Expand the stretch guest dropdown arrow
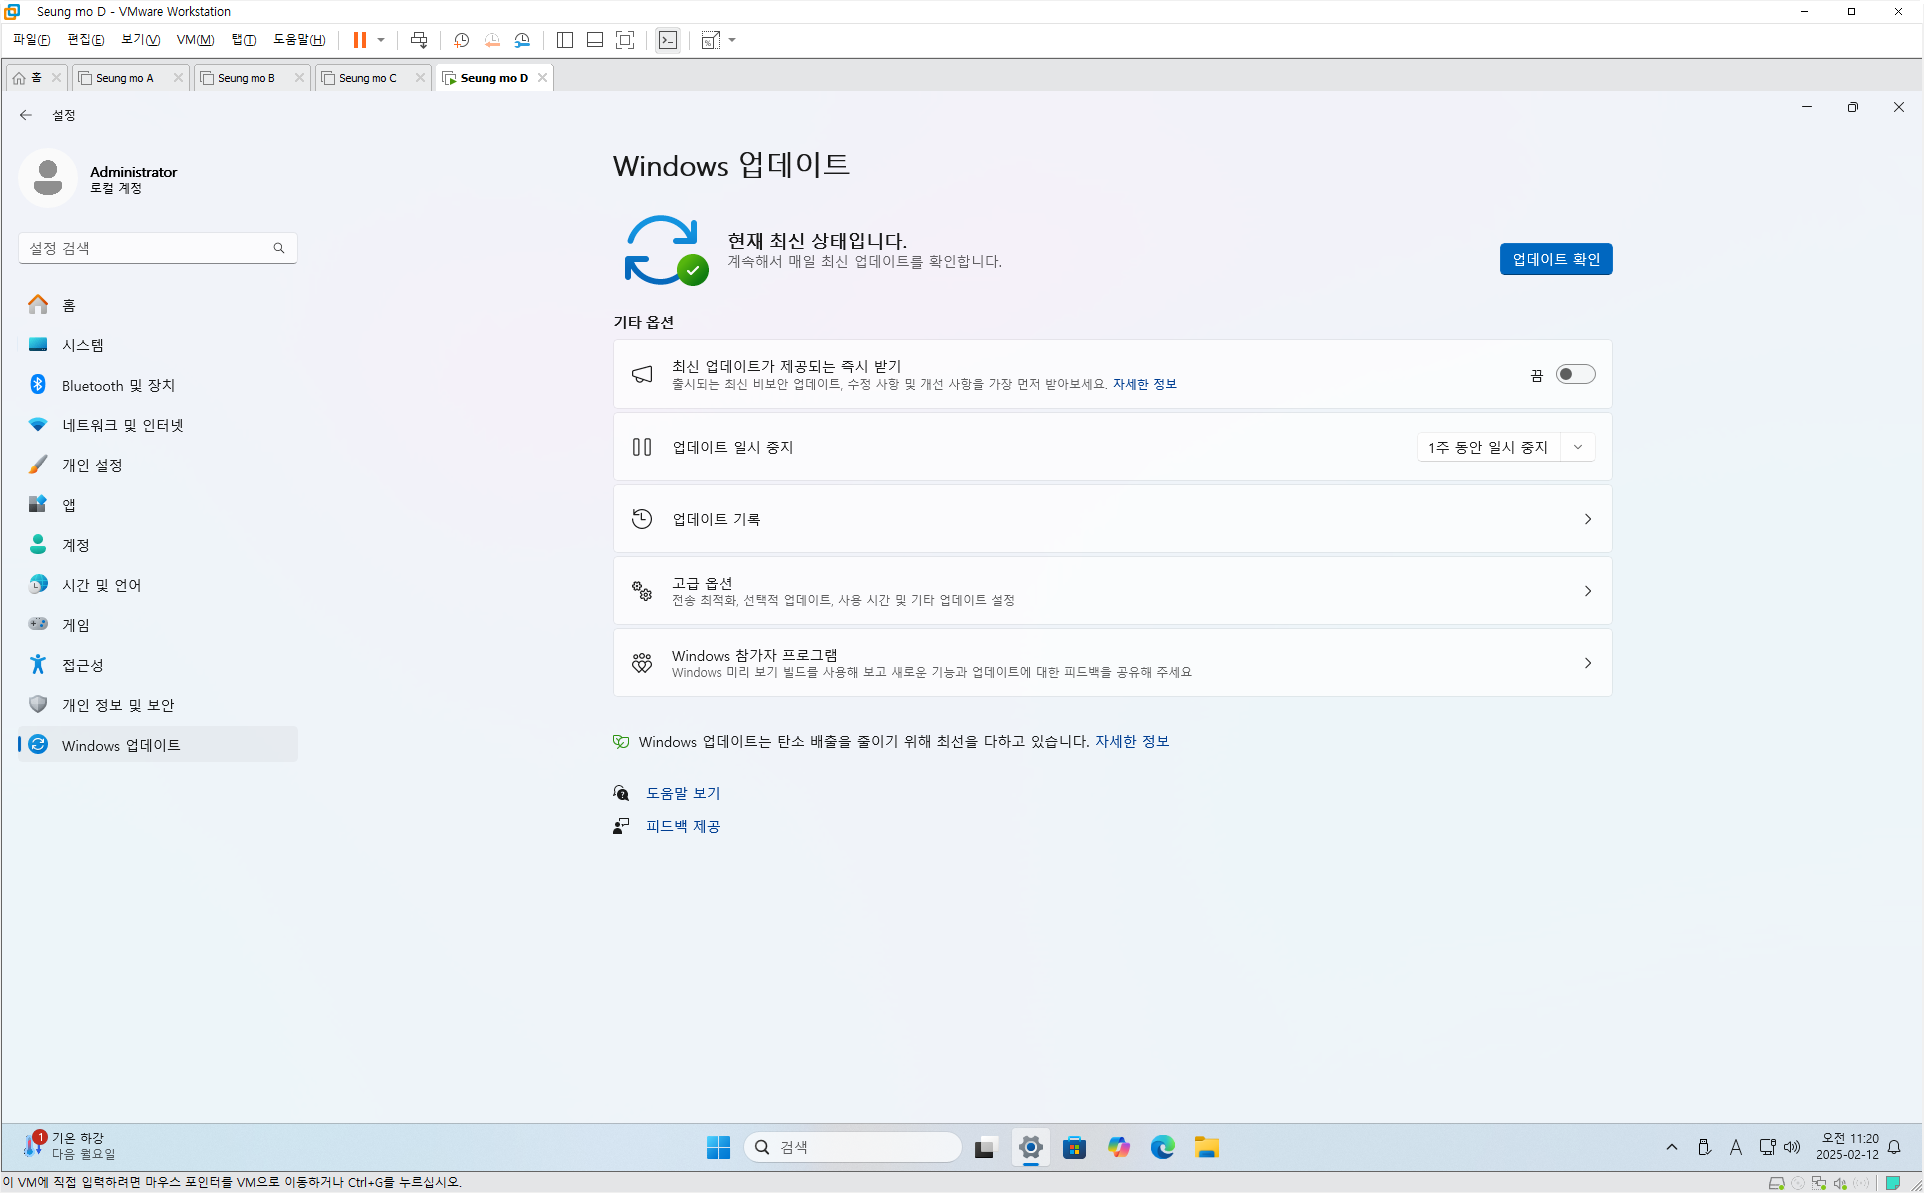Viewport: 1924px width, 1193px height. [733, 40]
